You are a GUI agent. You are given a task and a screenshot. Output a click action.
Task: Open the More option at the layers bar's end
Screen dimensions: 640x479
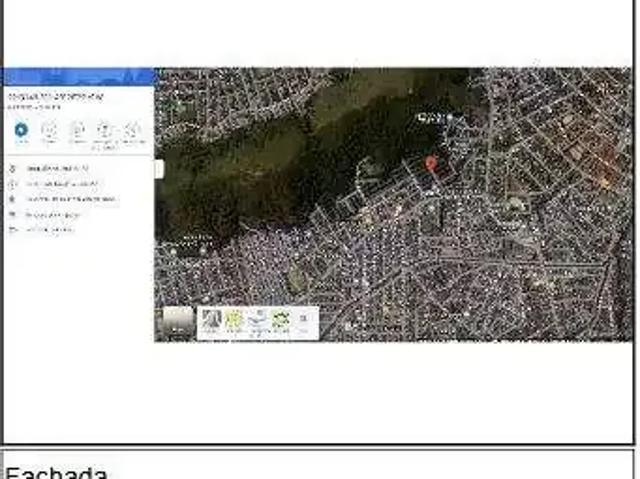click(x=304, y=320)
